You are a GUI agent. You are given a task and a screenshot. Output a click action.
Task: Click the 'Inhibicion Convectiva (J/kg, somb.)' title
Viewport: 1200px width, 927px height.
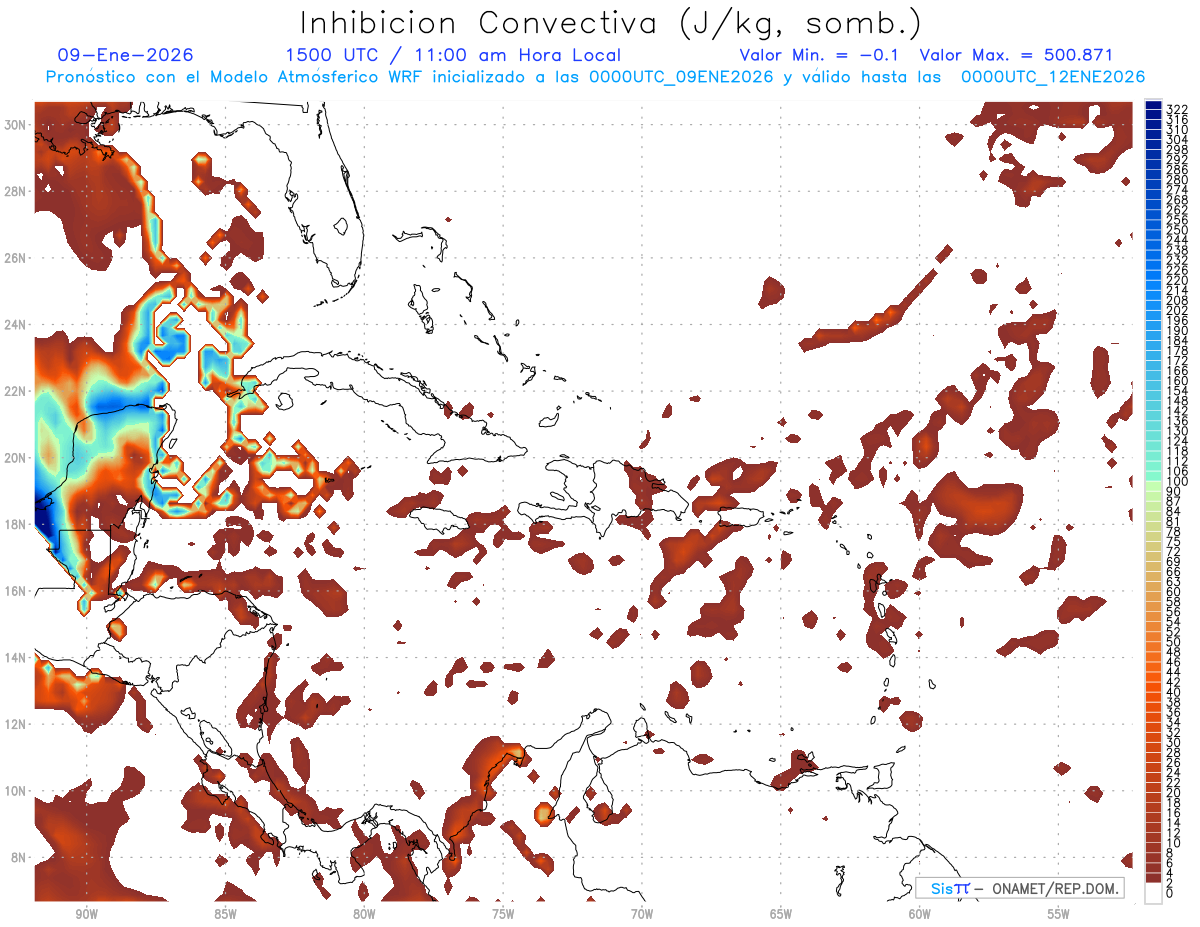[x=611, y=23]
